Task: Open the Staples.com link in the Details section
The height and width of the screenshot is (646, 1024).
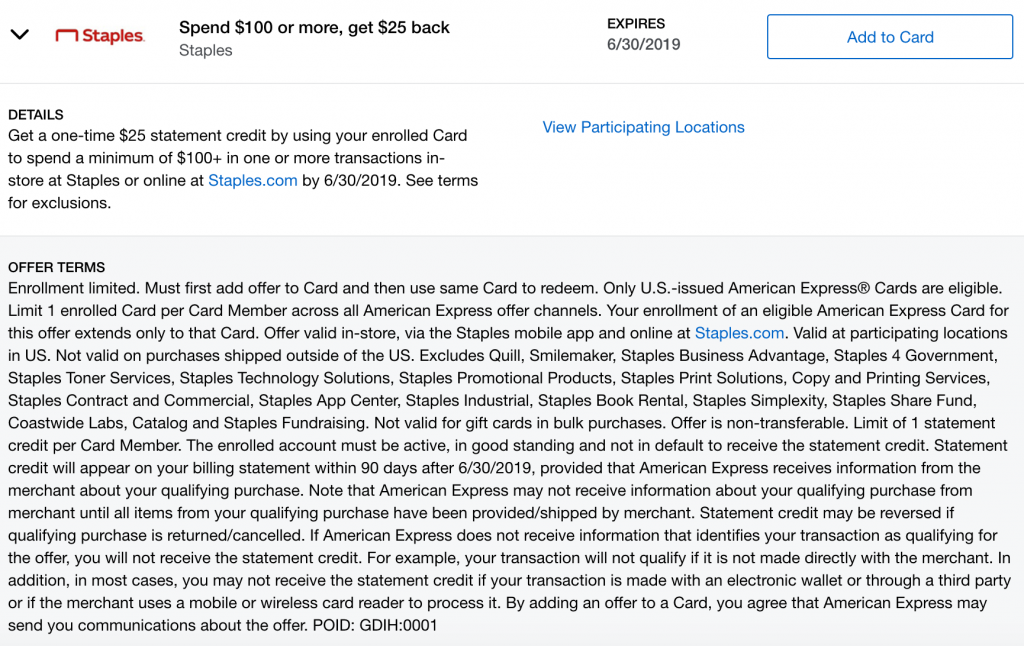Action: click(x=253, y=180)
